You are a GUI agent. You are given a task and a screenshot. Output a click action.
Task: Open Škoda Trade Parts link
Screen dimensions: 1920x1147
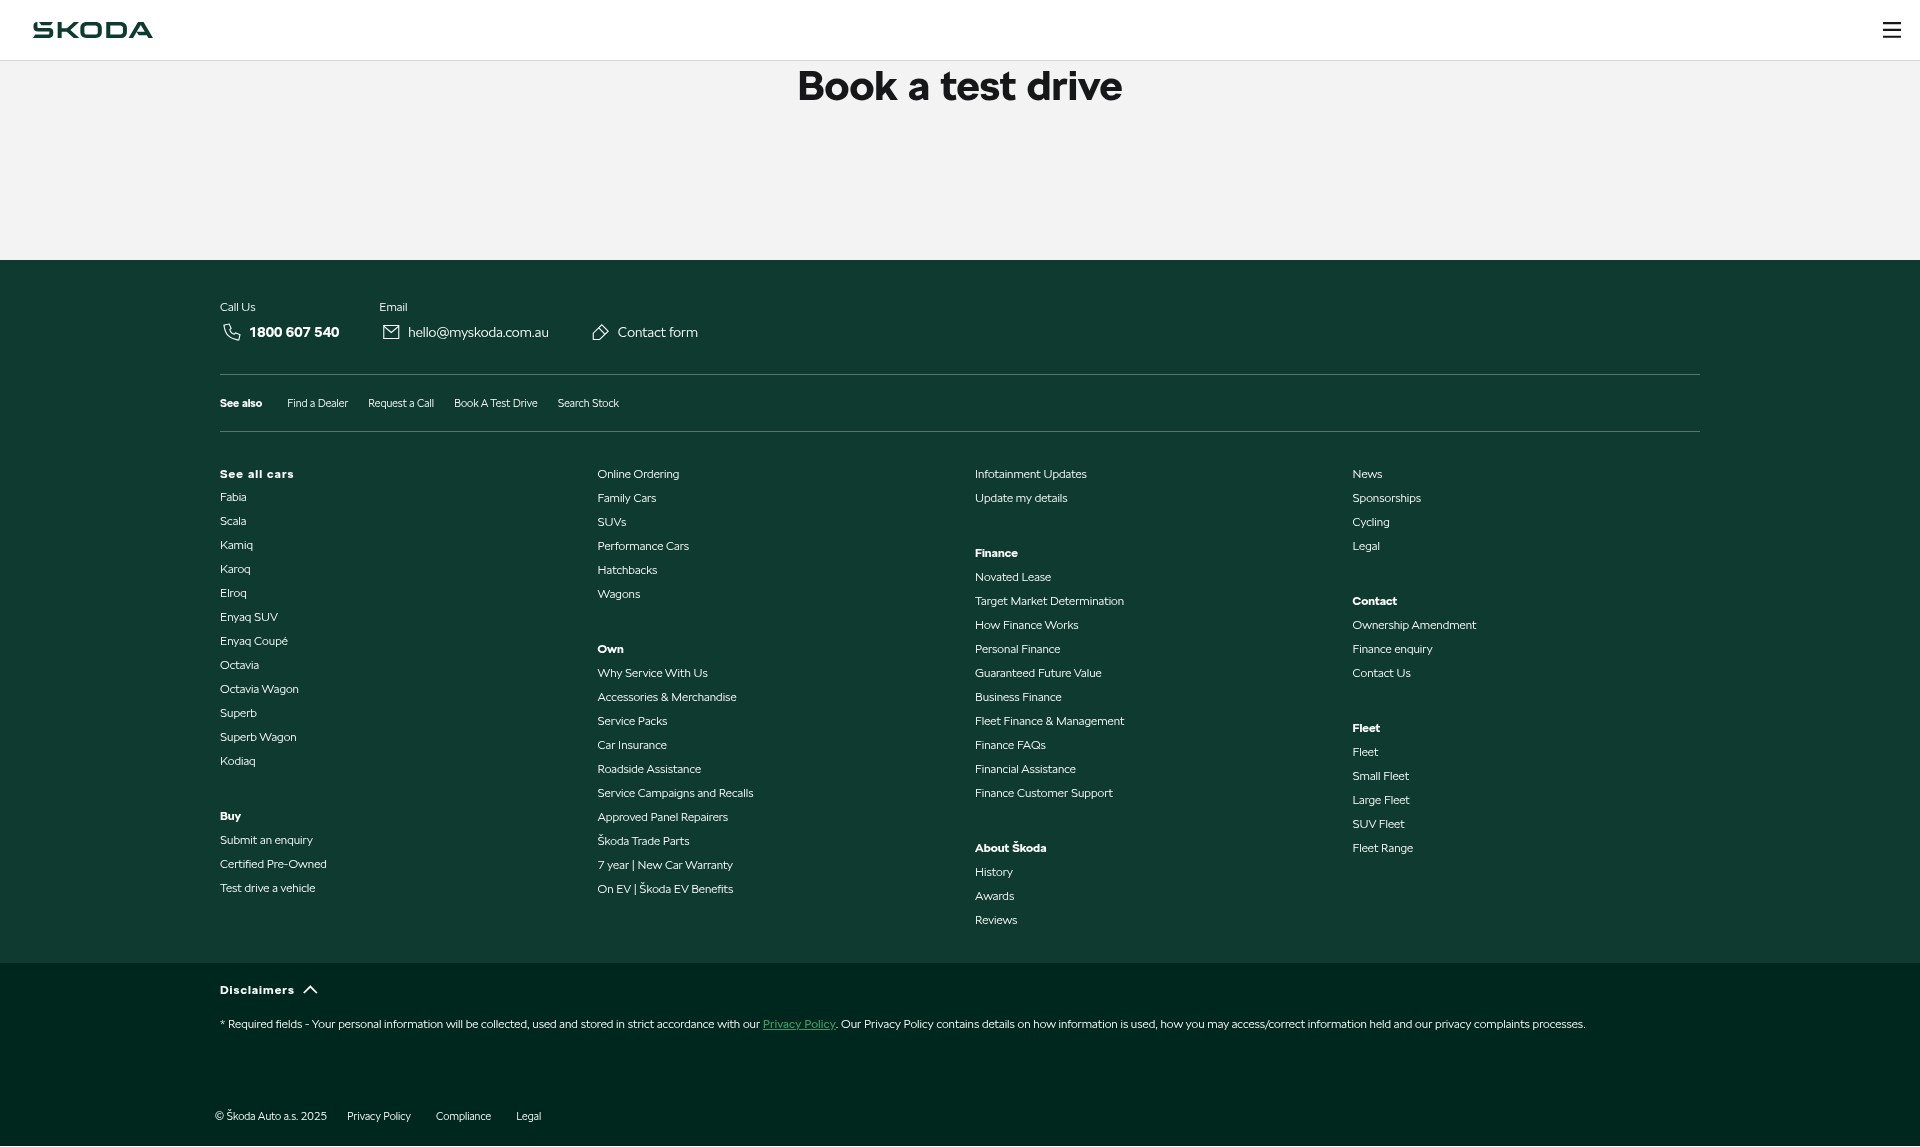coord(643,842)
